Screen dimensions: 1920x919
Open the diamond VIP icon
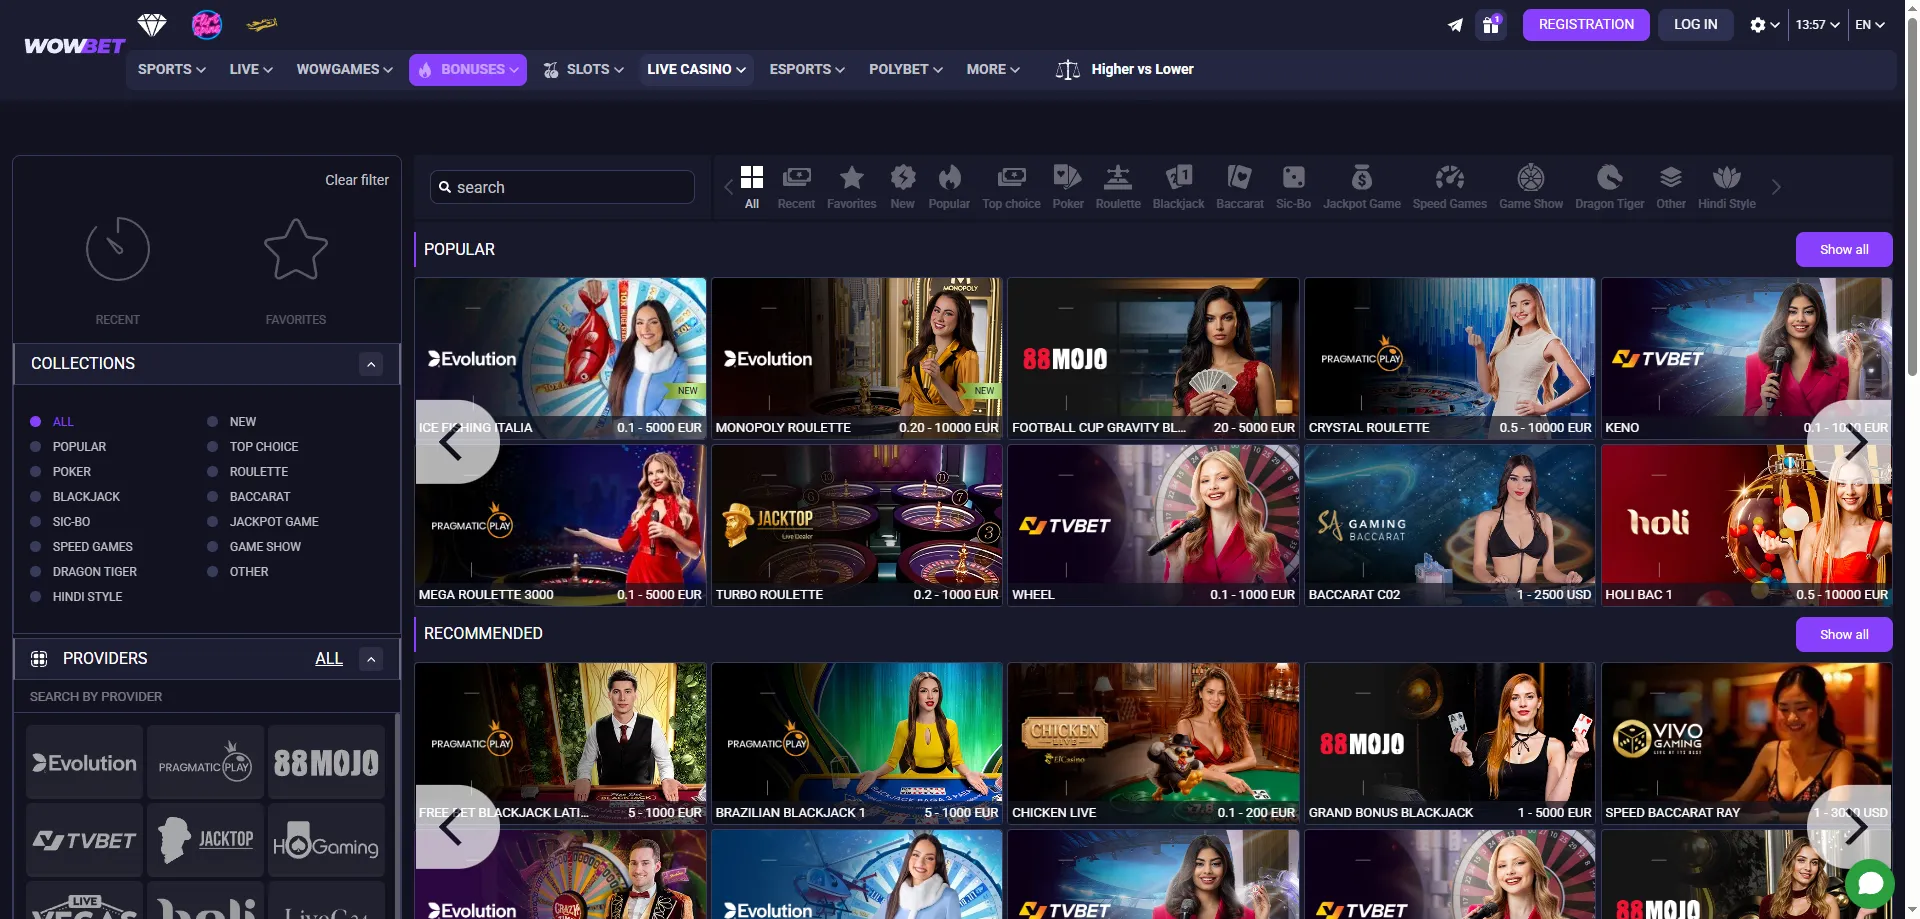click(x=152, y=24)
